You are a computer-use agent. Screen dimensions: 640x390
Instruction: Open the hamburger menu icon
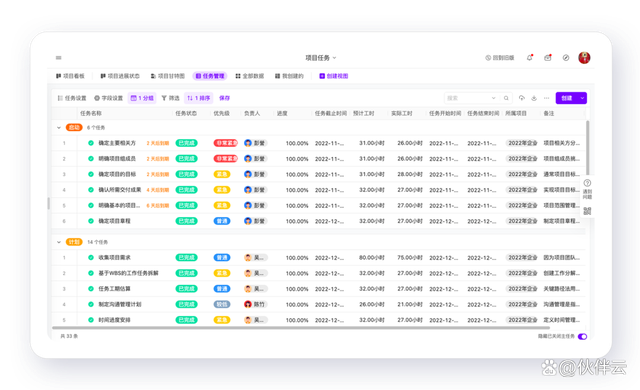click(x=59, y=58)
